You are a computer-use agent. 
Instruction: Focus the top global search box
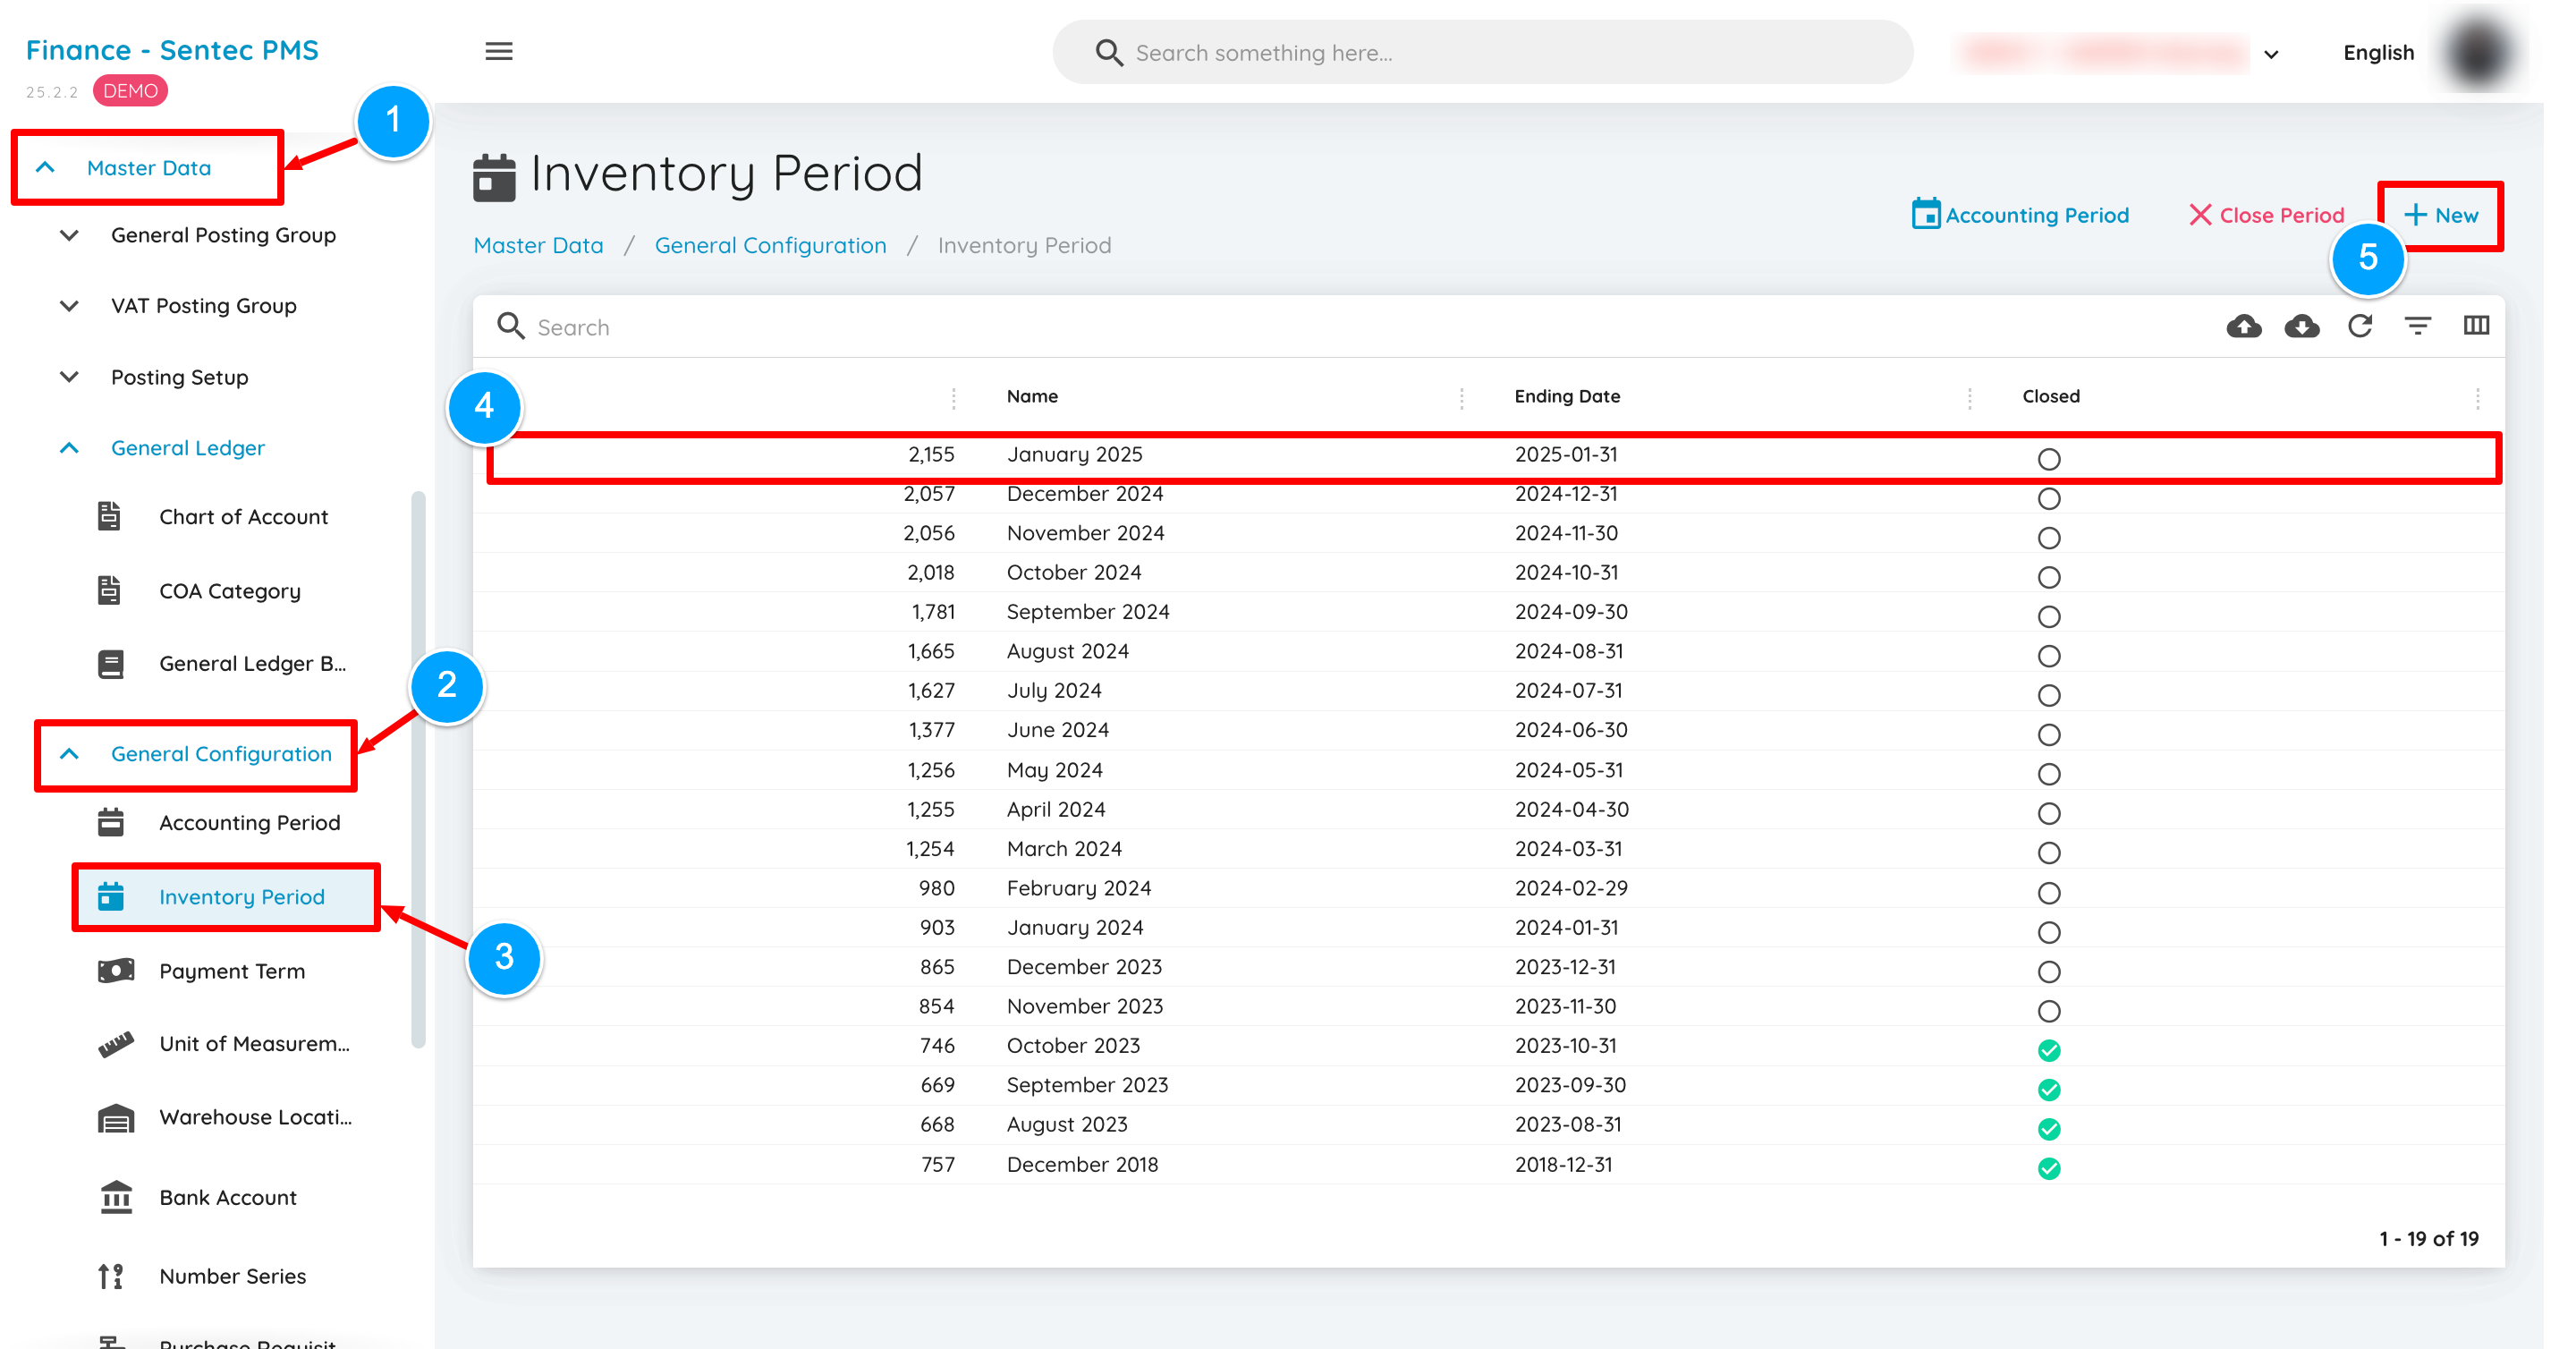tap(1482, 53)
